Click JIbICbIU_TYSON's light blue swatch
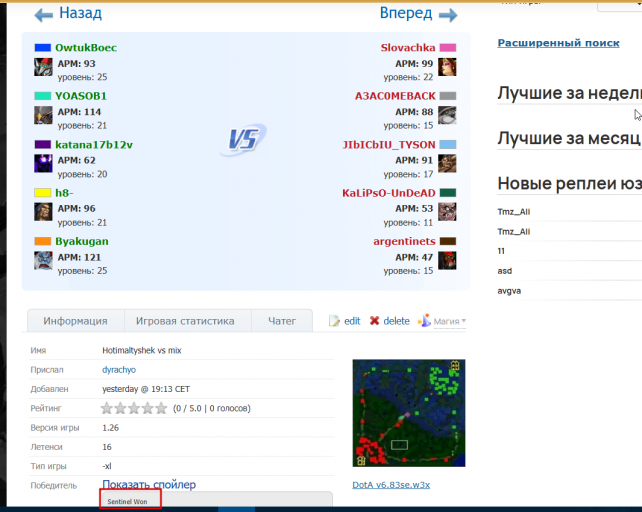642x512 pixels. coord(448,144)
